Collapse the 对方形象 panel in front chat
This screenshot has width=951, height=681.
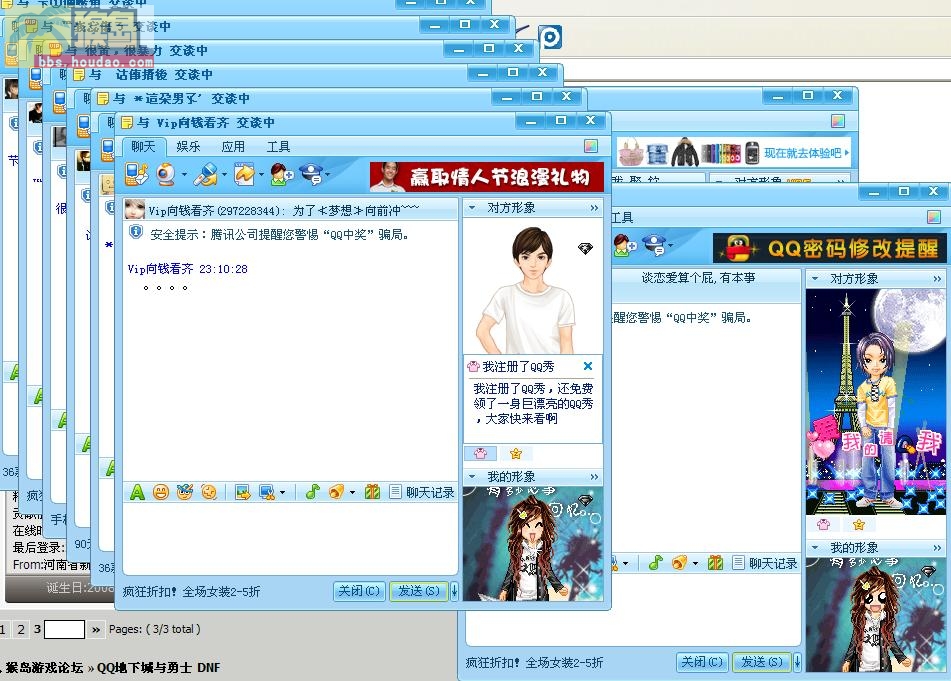(x=472, y=208)
